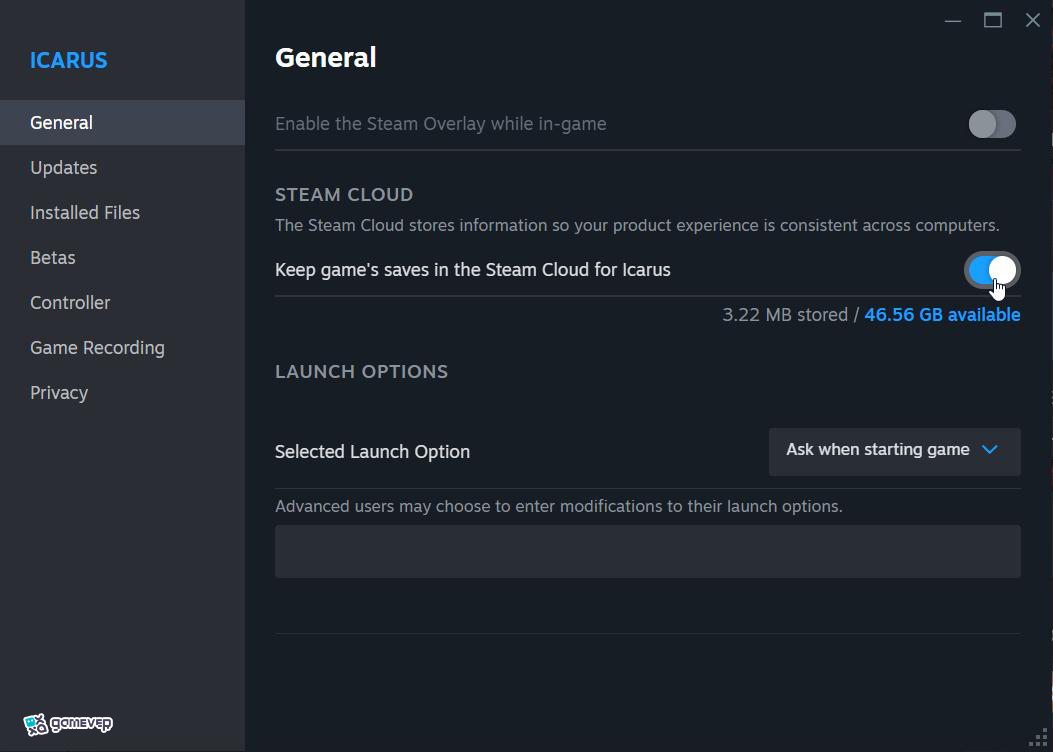1053x752 pixels.
Task: Toggle Steam Overlay while in-game switch
Action: click(992, 124)
